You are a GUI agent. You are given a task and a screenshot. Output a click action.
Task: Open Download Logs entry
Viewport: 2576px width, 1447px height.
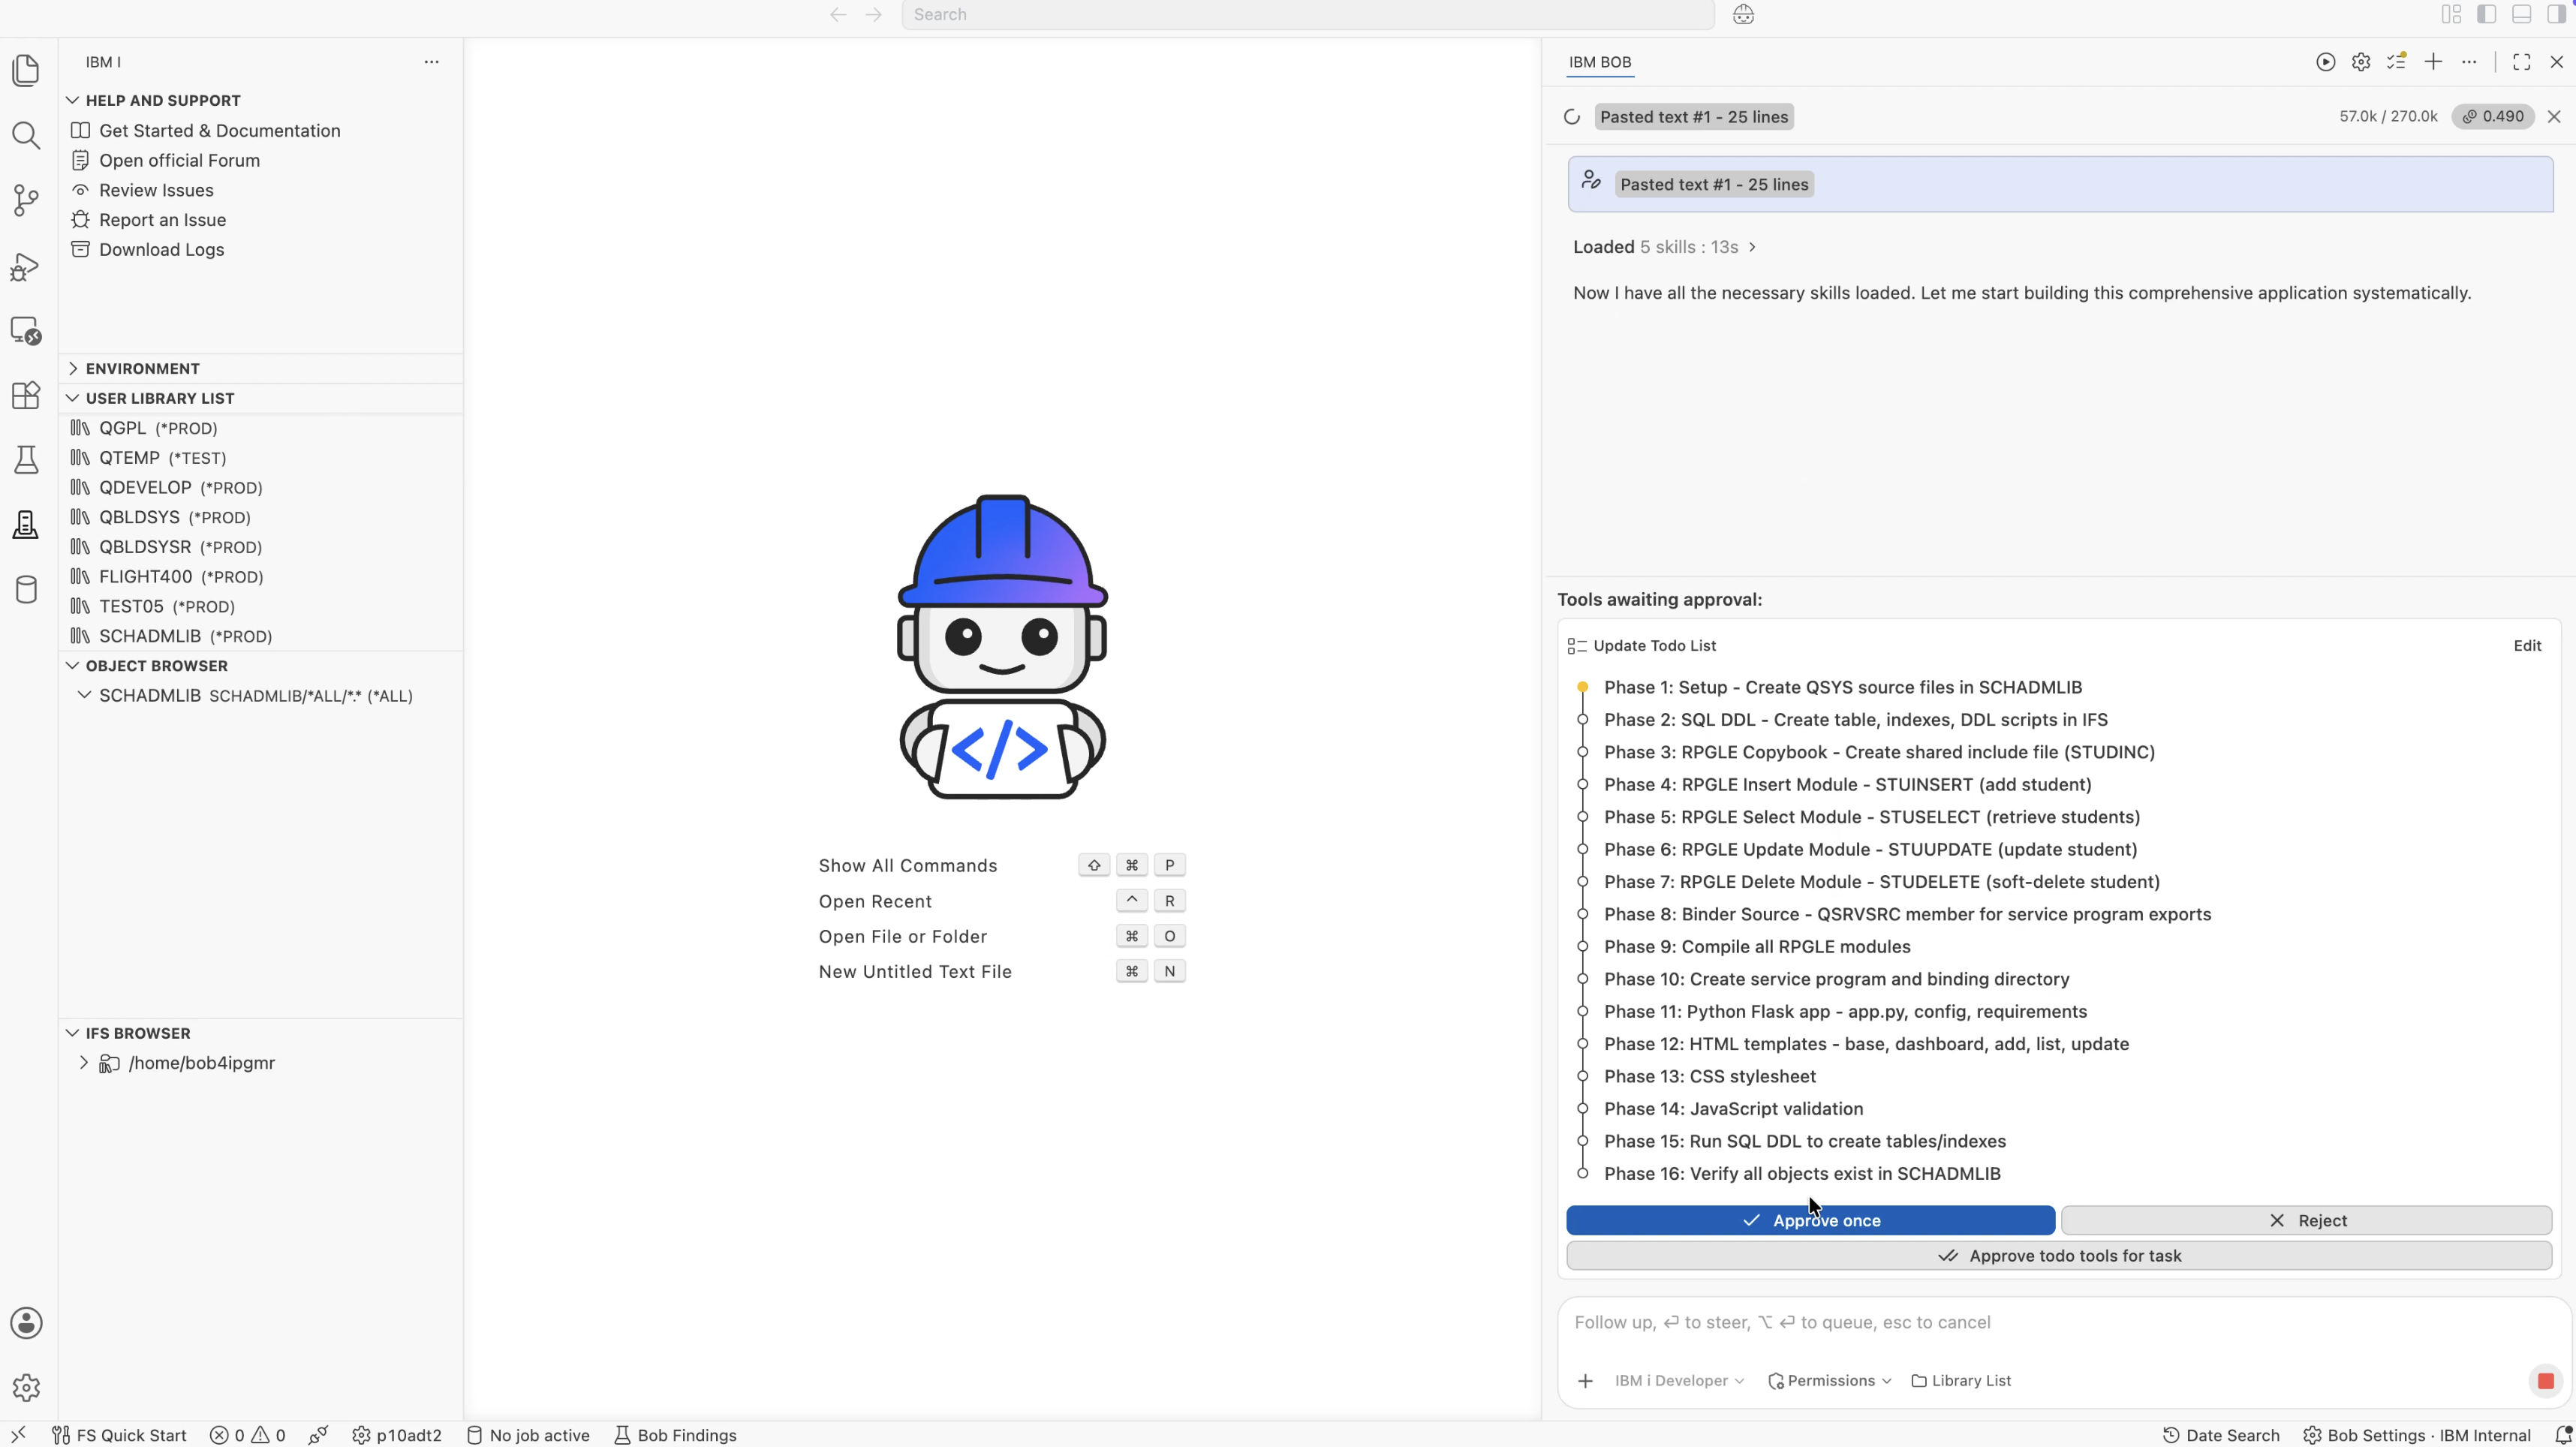pyautogui.click(x=161, y=250)
